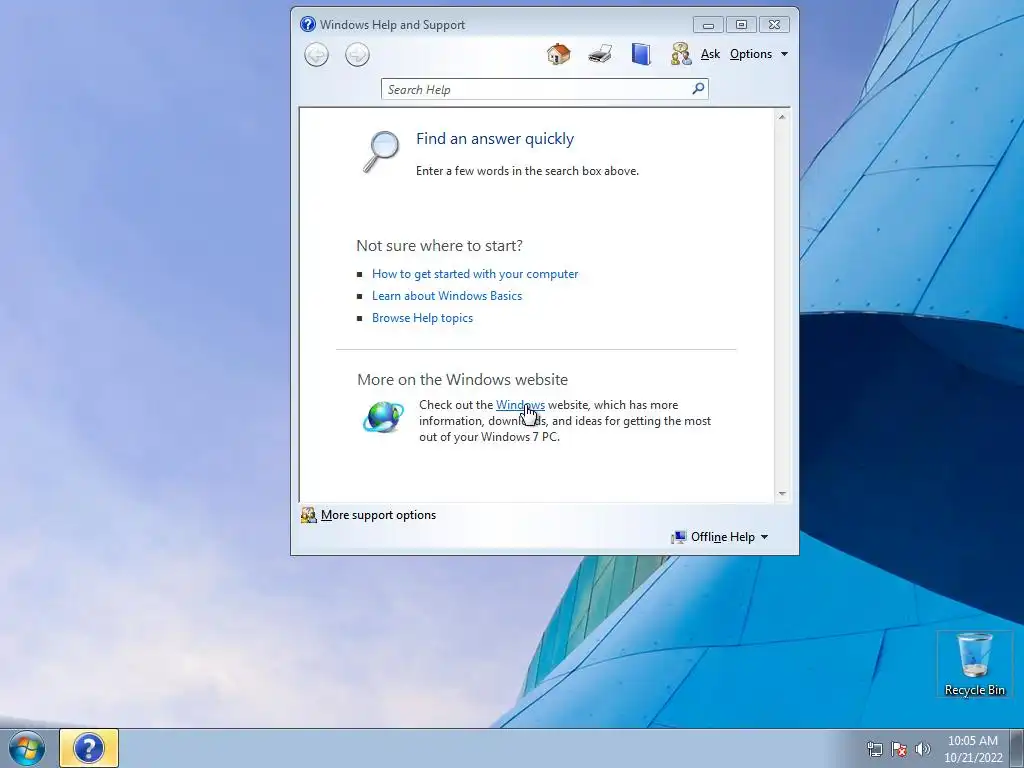
Task: Minimize the Help and Support window
Action: pos(708,25)
